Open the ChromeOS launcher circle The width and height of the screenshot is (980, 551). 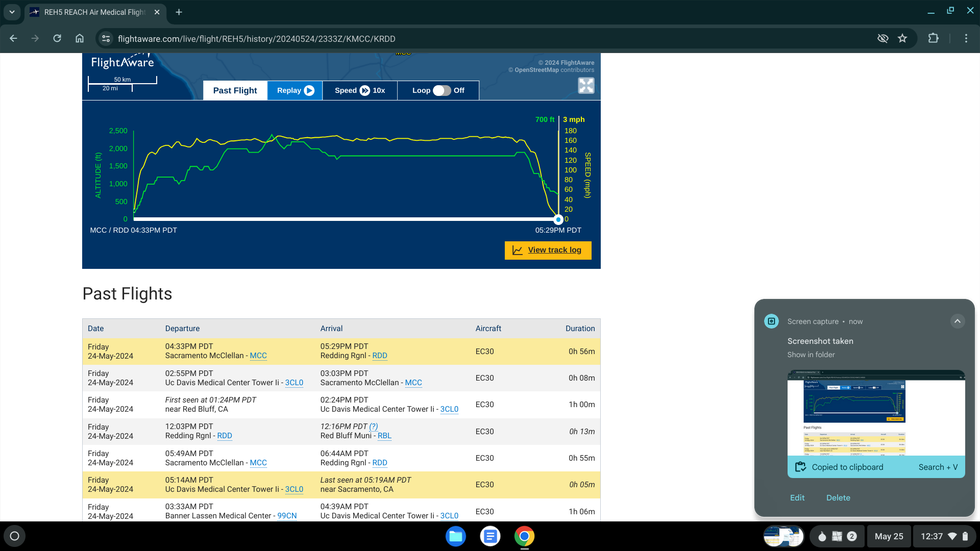[14, 536]
